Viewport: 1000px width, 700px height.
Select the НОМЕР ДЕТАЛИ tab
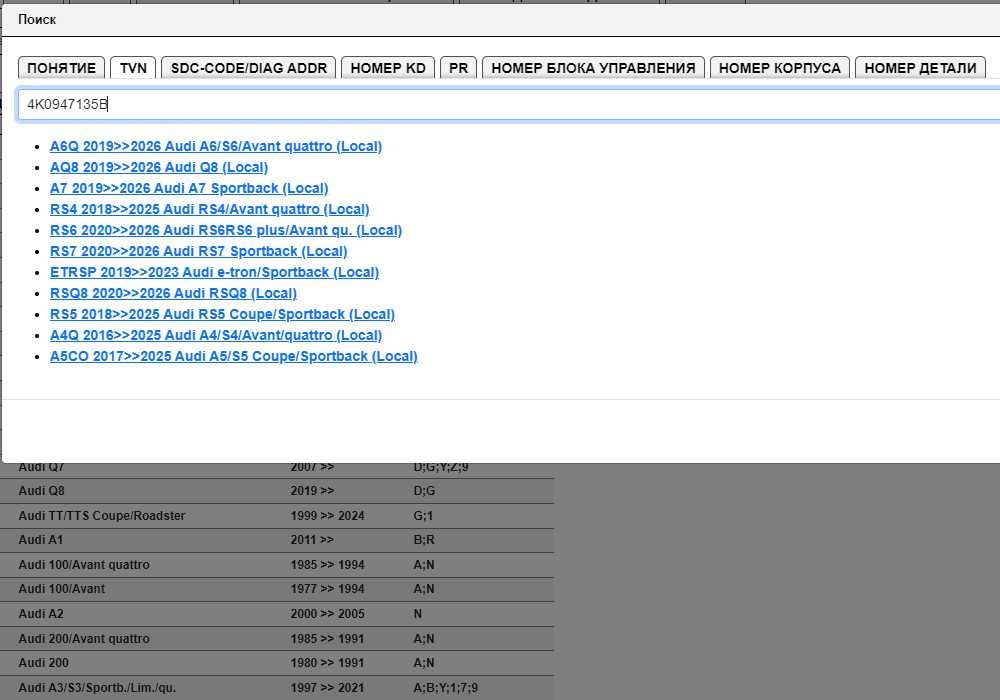920,68
